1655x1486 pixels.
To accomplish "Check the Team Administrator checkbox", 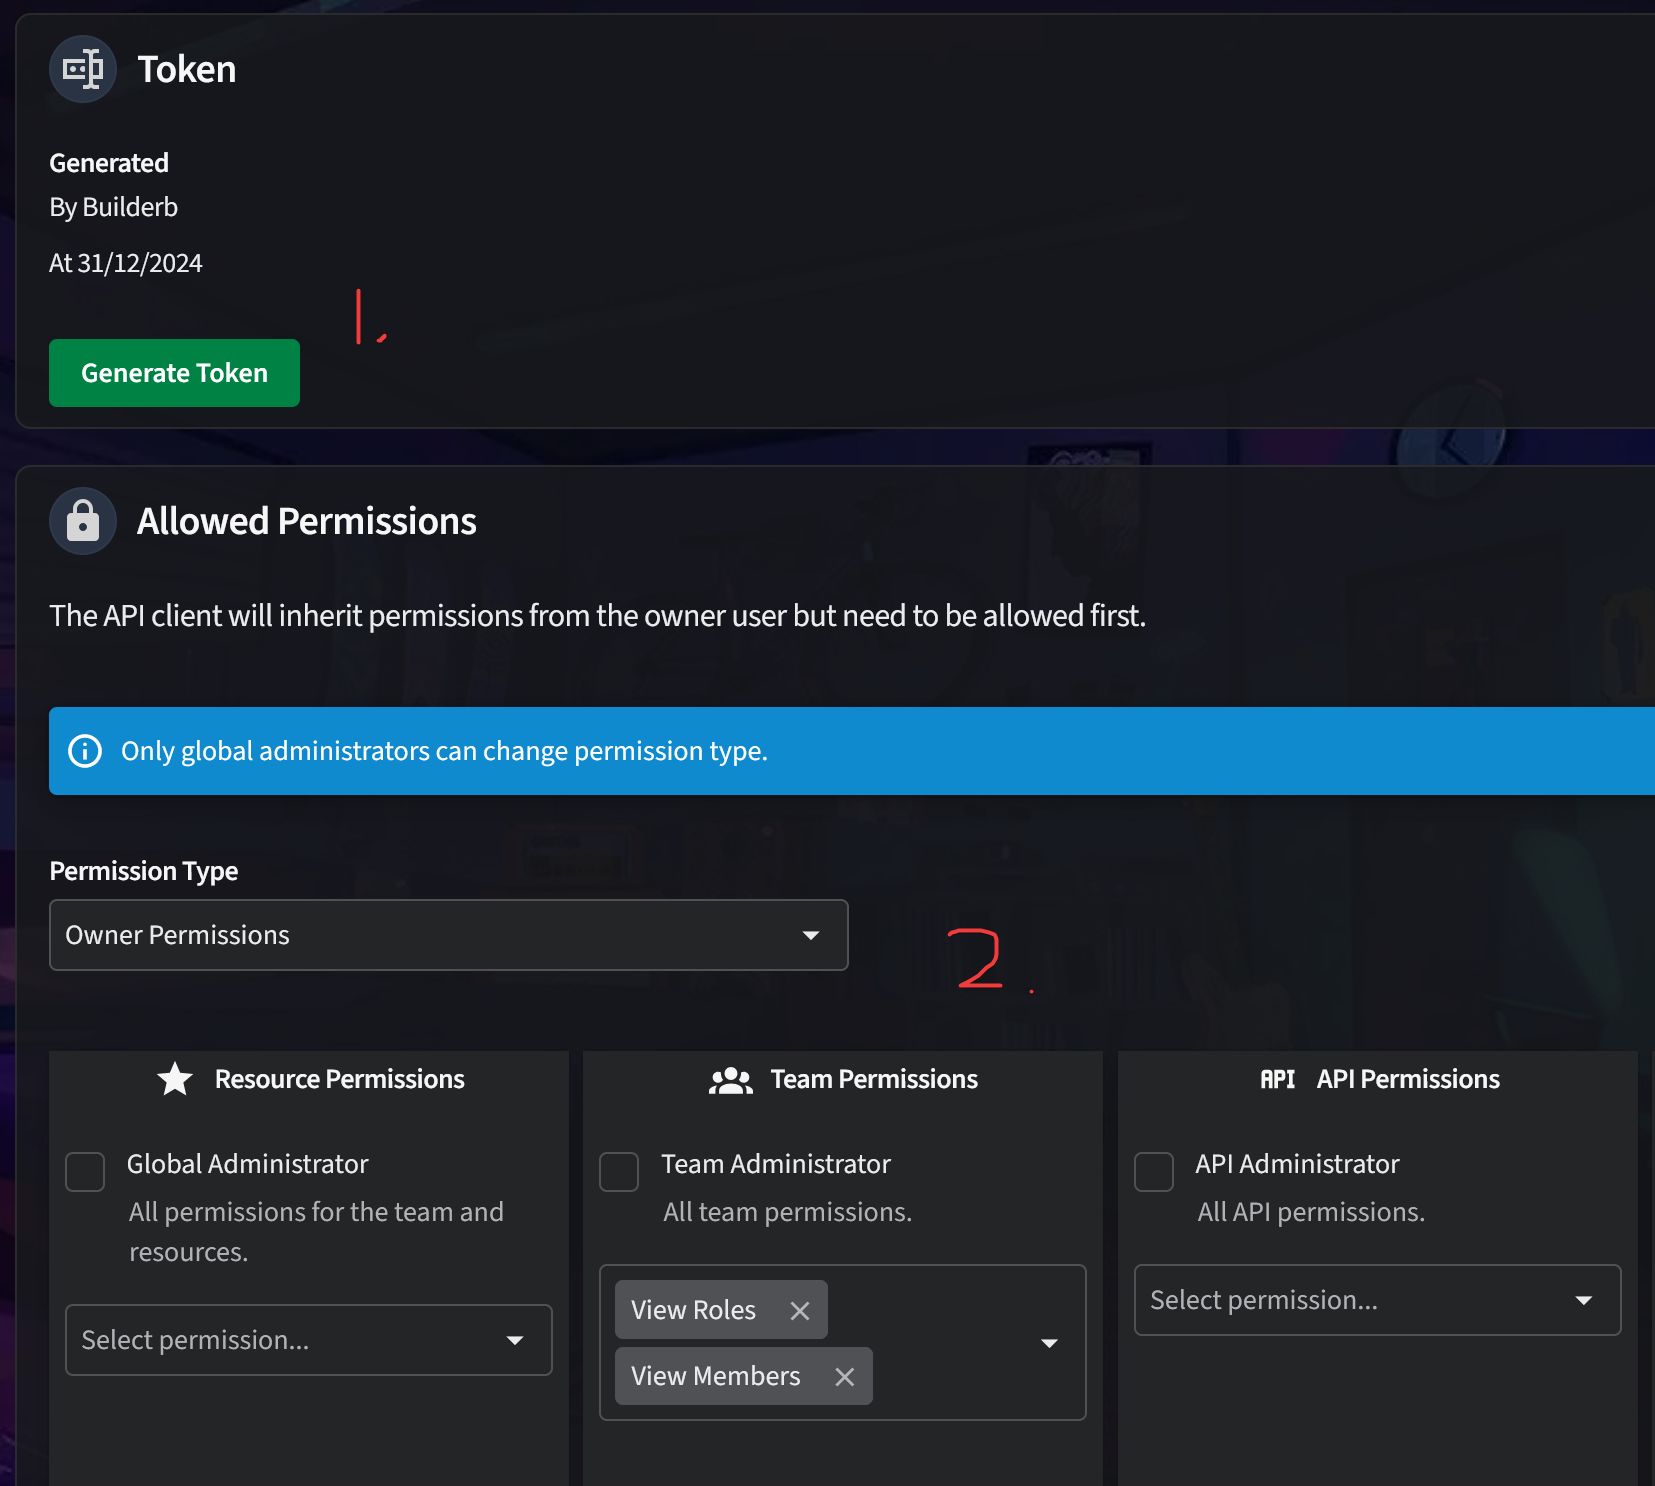I will [x=619, y=1172].
